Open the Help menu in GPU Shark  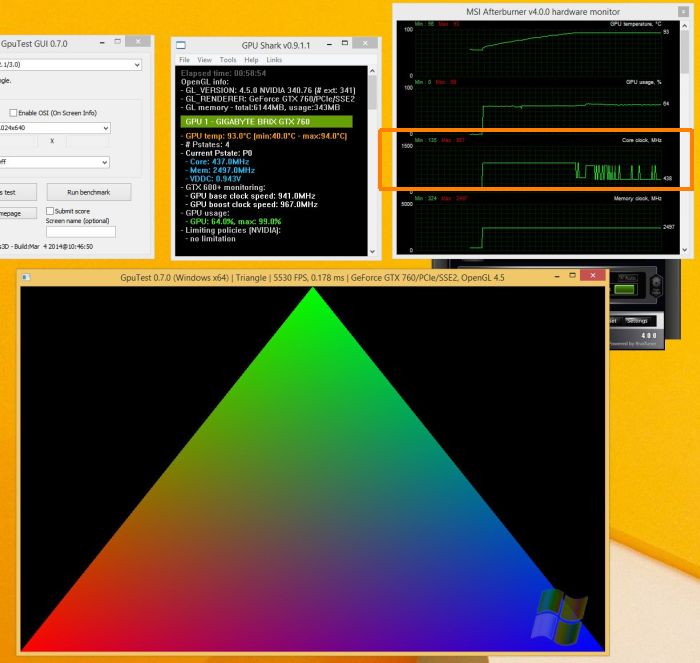click(x=251, y=60)
